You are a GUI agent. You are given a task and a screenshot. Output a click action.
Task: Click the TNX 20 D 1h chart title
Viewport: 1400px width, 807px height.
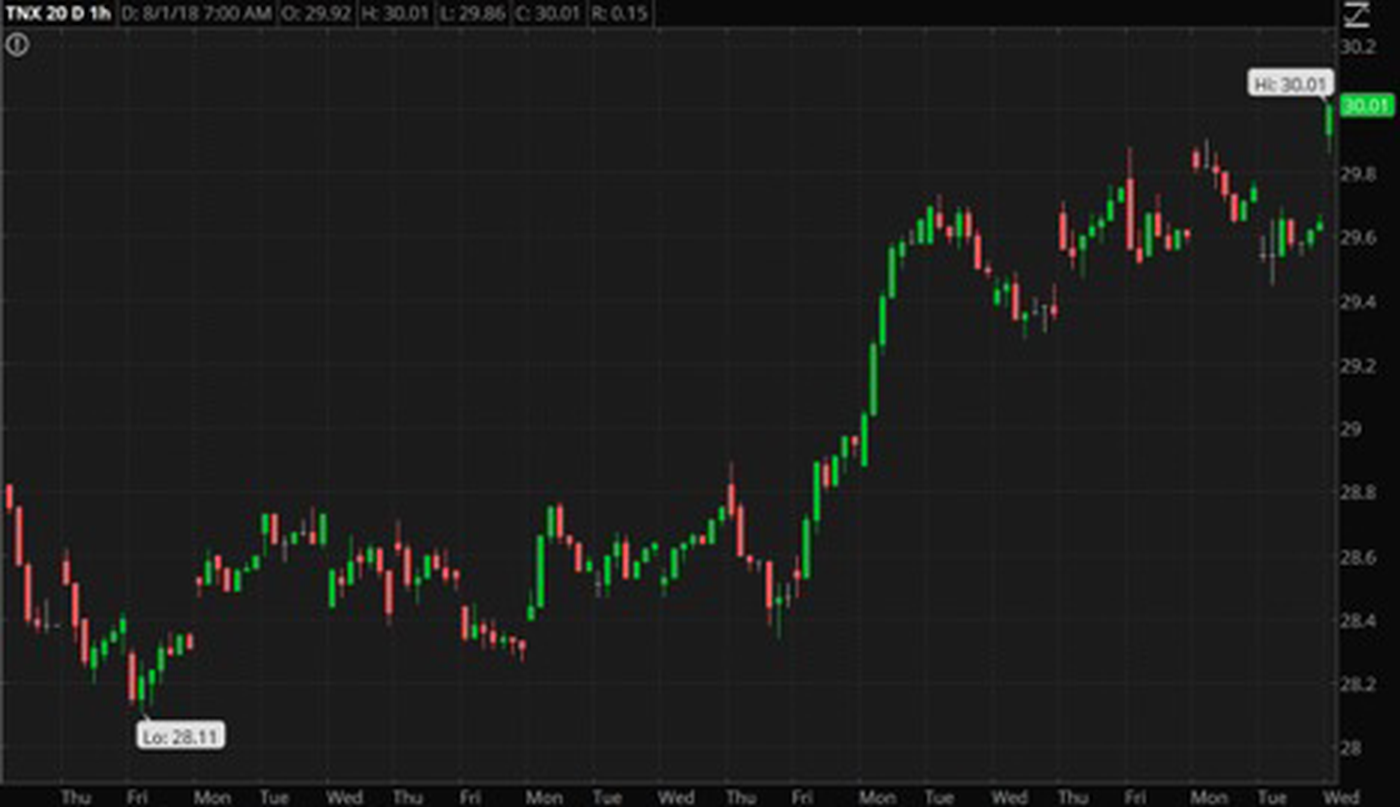[x=57, y=13]
